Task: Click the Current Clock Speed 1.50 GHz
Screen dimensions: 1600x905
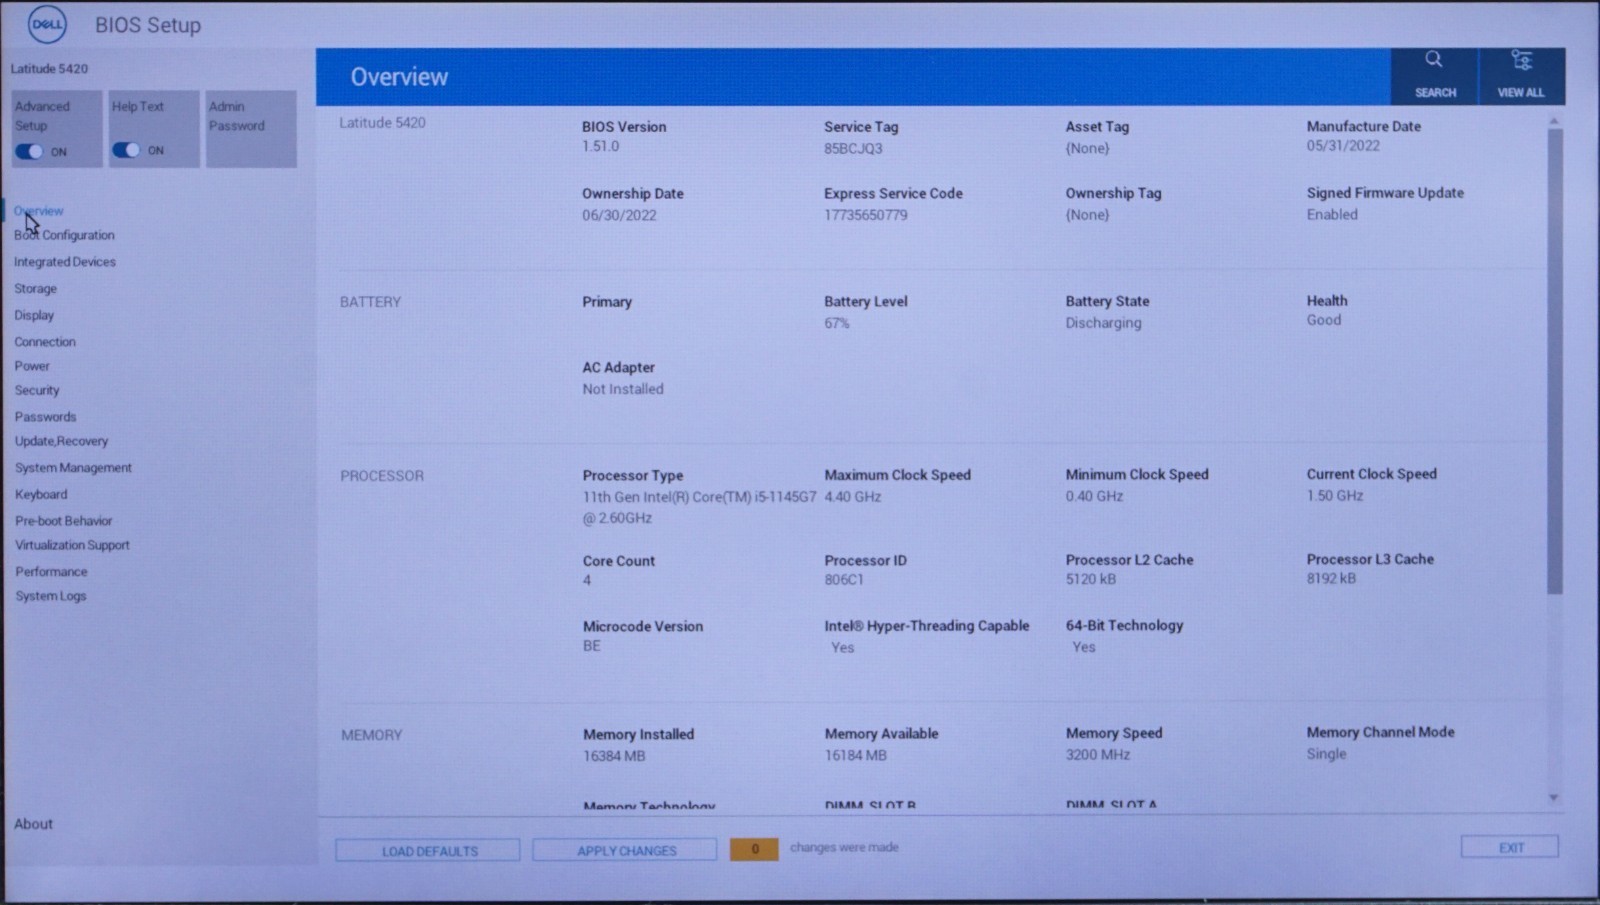Action: coord(1335,495)
